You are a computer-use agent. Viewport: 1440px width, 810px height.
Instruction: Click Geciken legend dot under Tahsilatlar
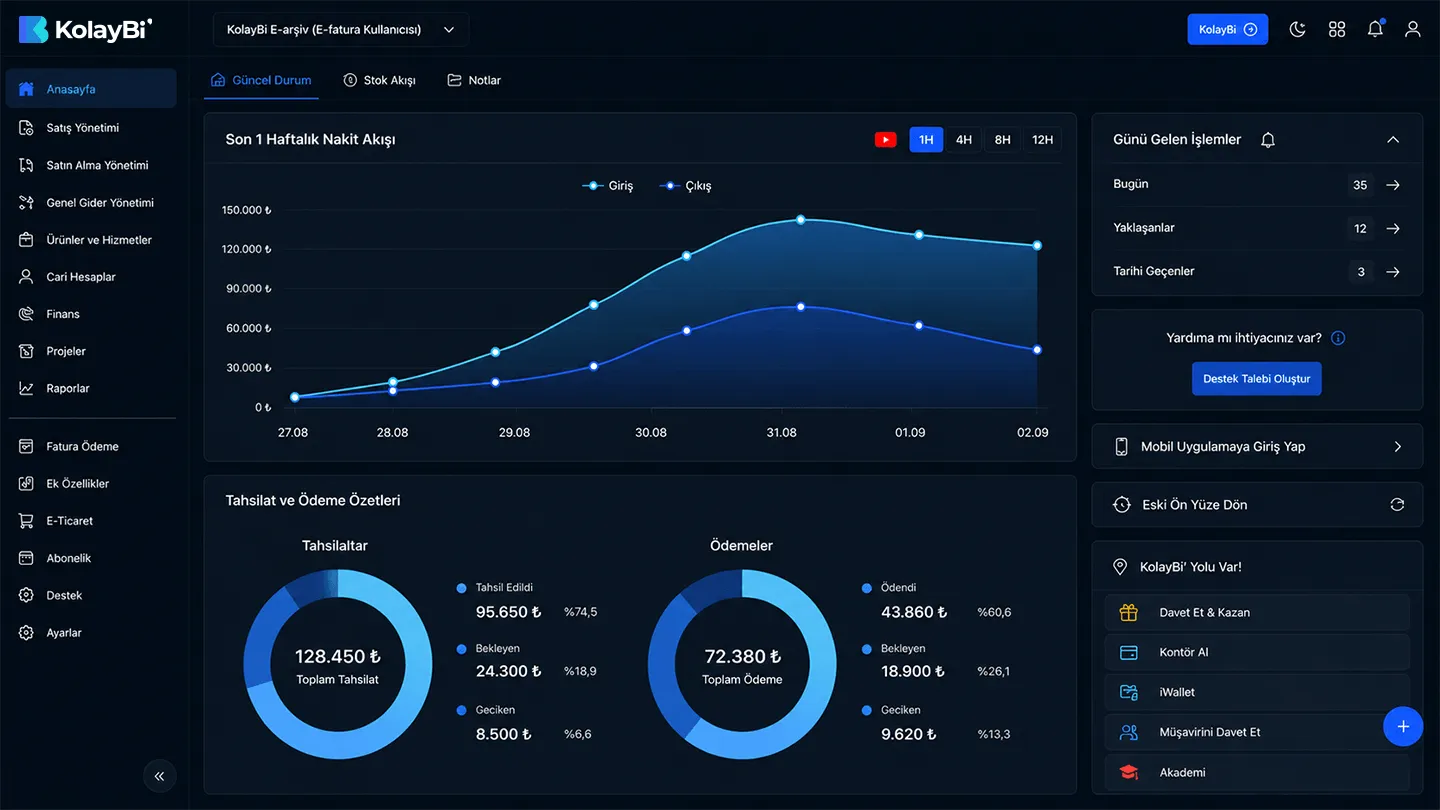(x=461, y=710)
